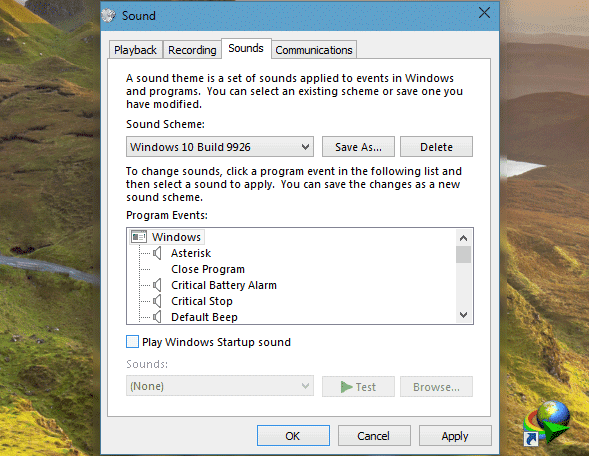589x456 pixels.
Task: Click the Program Events scroll up arrow
Action: coord(463,238)
